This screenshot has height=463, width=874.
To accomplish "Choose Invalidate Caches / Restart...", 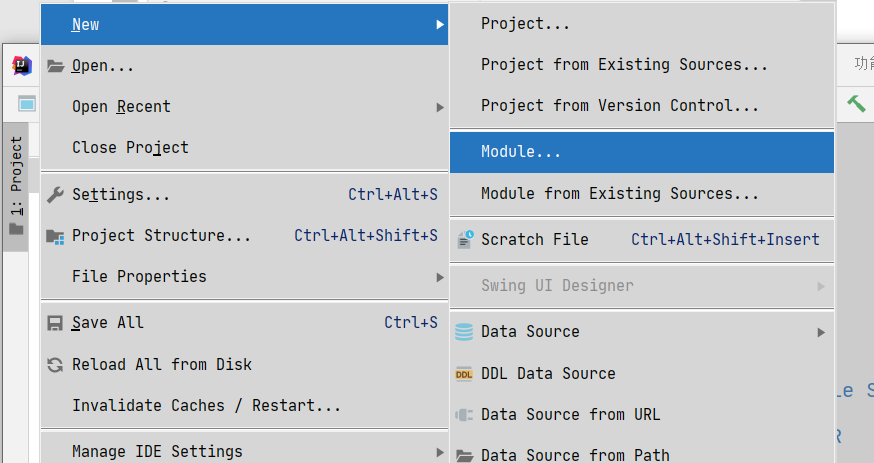I will point(206,406).
